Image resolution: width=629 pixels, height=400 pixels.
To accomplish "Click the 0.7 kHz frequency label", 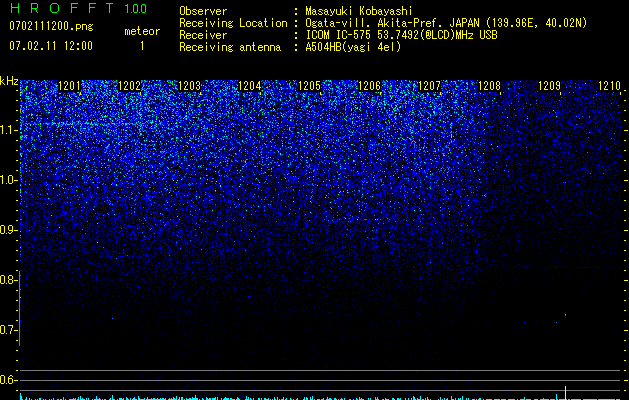I will pyautogui.click(x=8, y=330).
